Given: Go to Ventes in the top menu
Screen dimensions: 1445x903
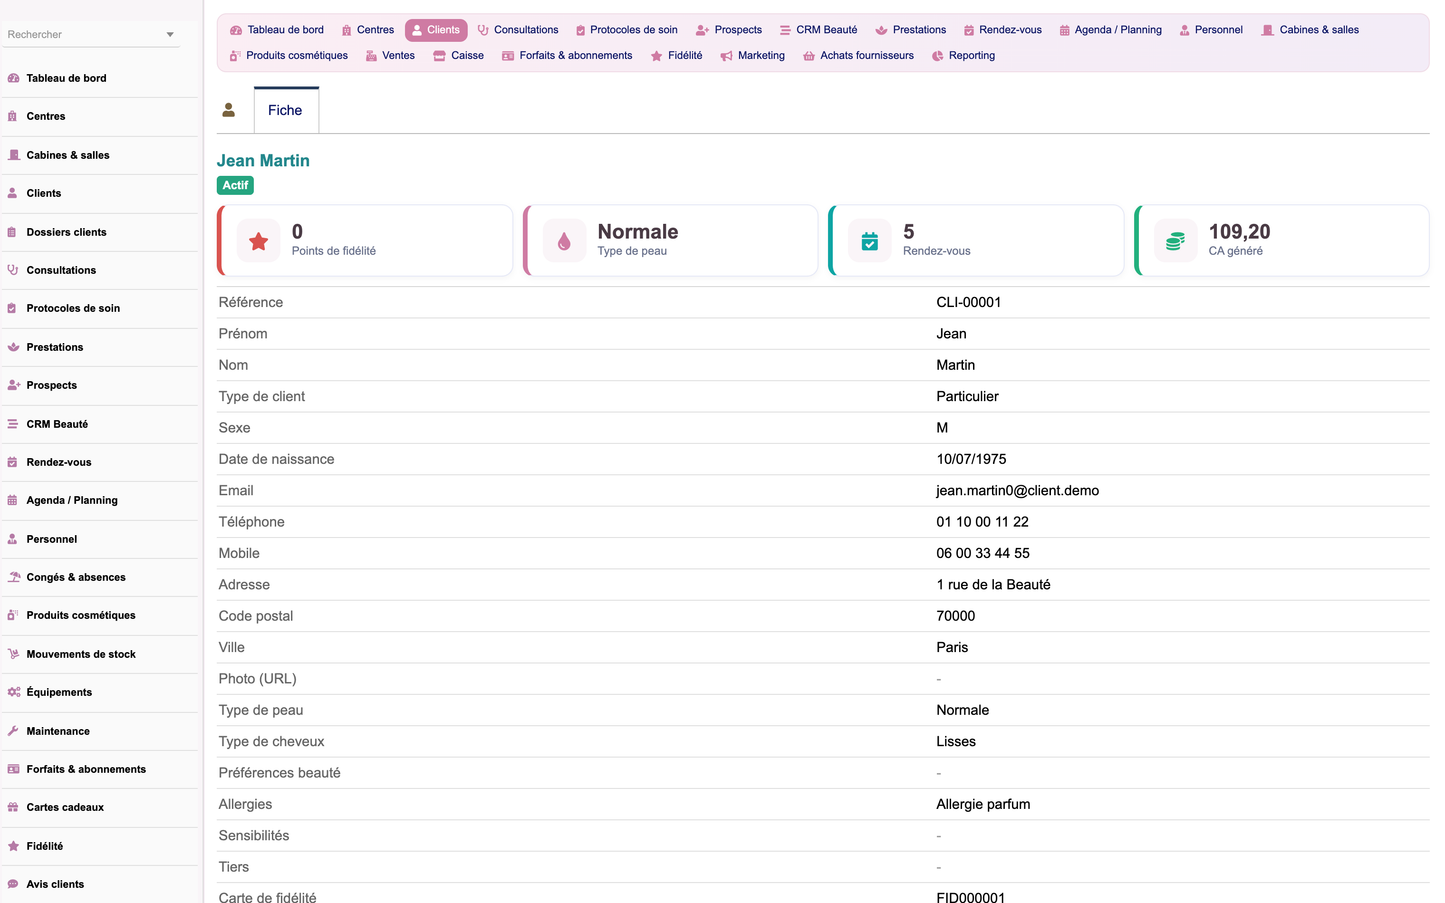Looking at the screenshot, I should (390, 56).
